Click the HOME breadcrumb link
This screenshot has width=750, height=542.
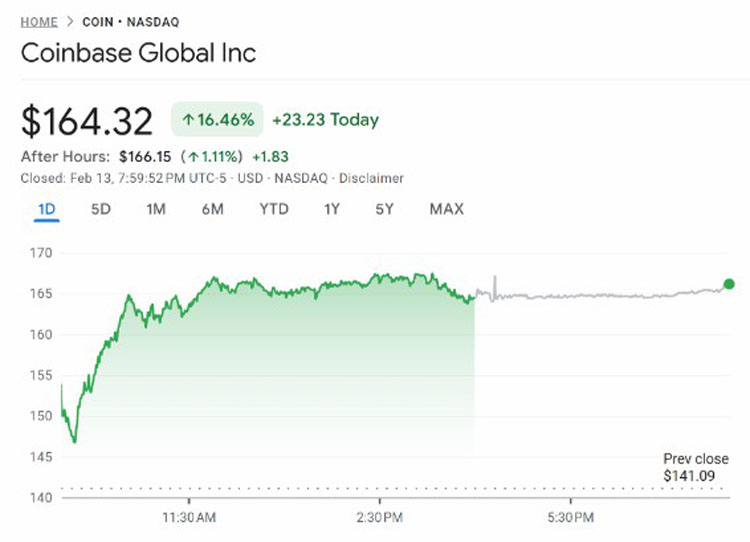click(39, 21)
